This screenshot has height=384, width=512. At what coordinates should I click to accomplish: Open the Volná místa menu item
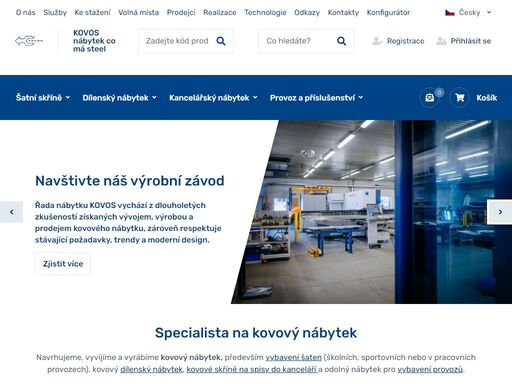click(138, 13)
